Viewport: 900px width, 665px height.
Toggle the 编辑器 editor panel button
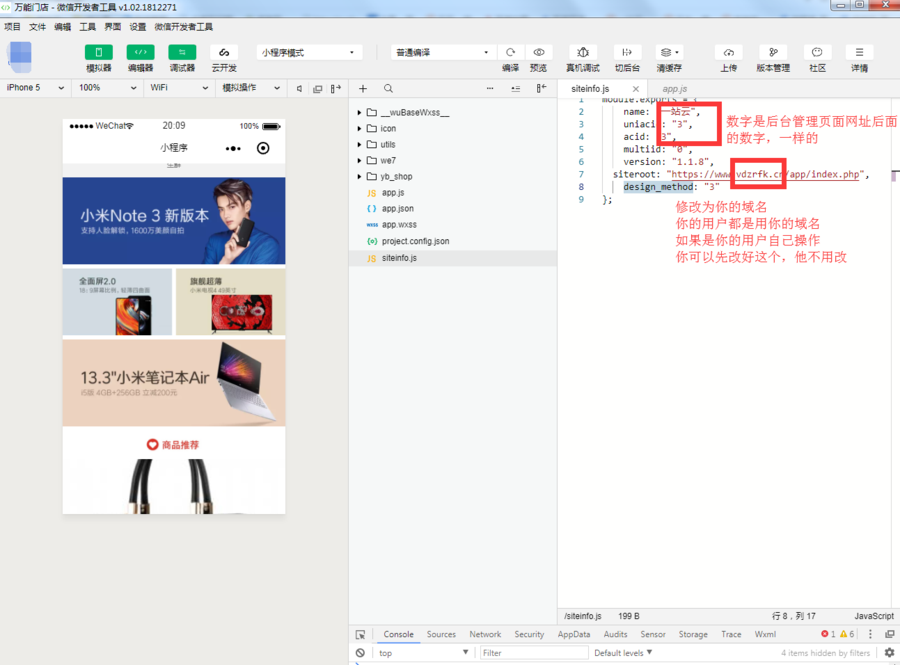140,52
